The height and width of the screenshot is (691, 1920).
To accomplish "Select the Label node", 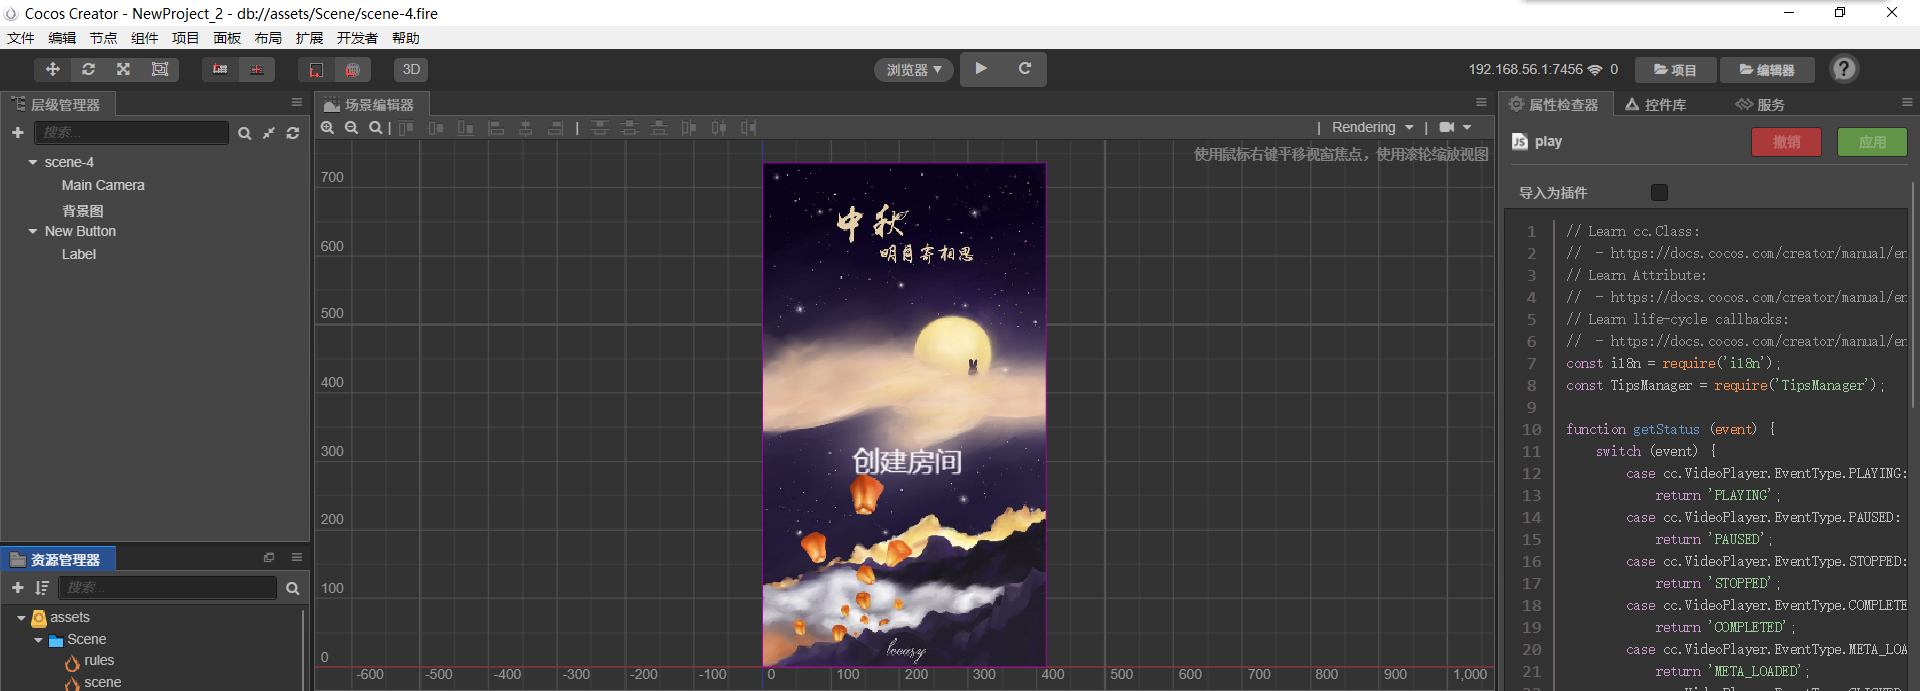I will (79, 254).
